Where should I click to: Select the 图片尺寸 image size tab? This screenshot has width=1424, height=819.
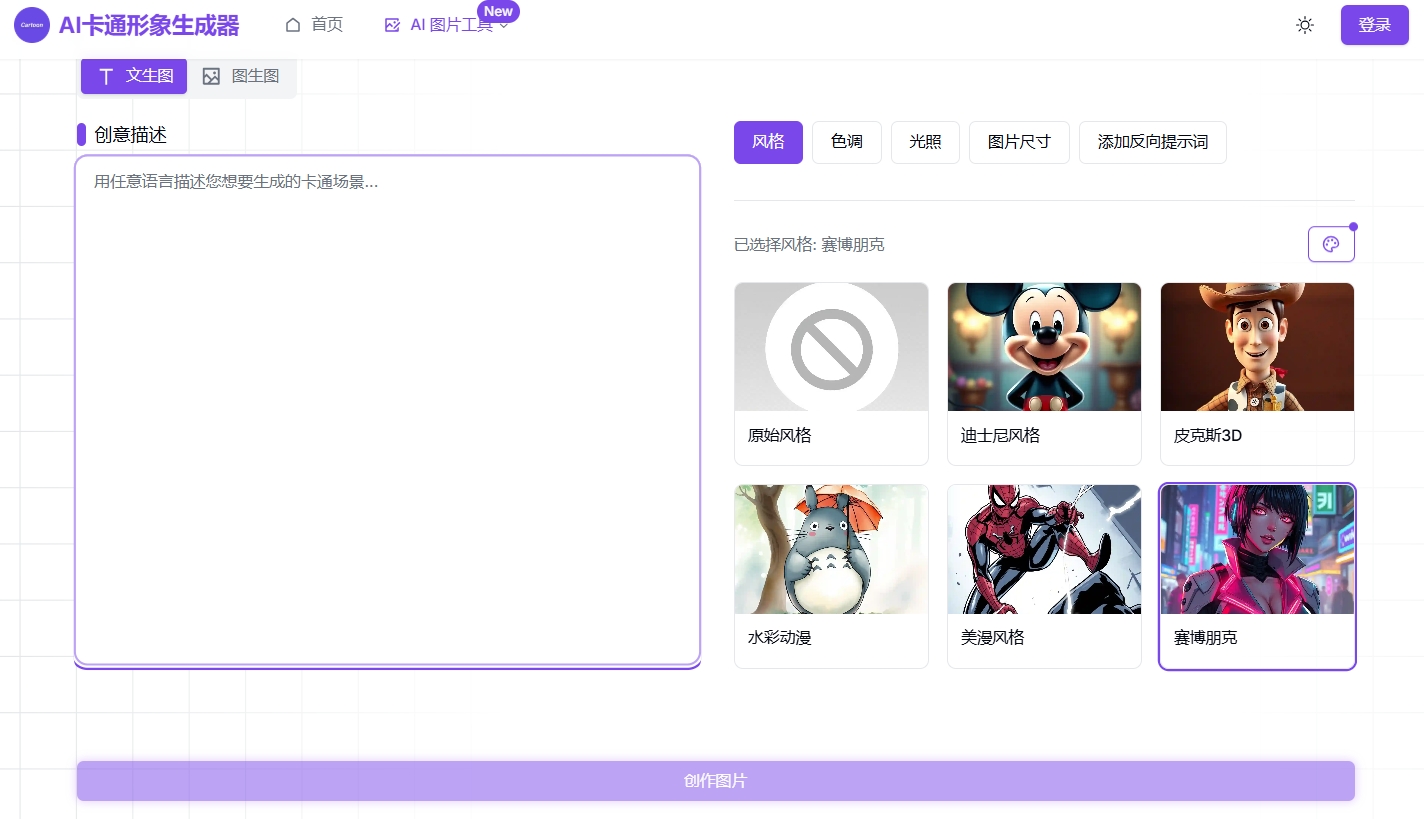[x=1019, y=142]
